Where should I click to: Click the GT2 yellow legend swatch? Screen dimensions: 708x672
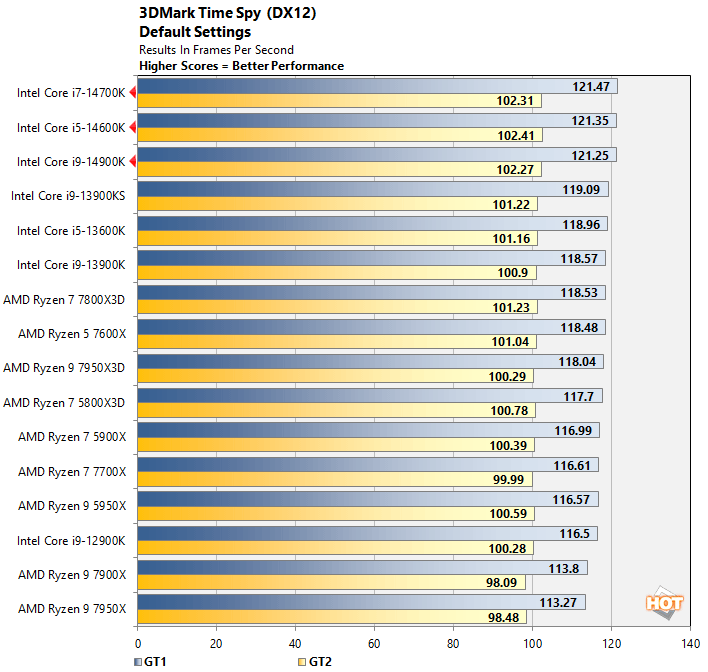[x=302, y=662]
